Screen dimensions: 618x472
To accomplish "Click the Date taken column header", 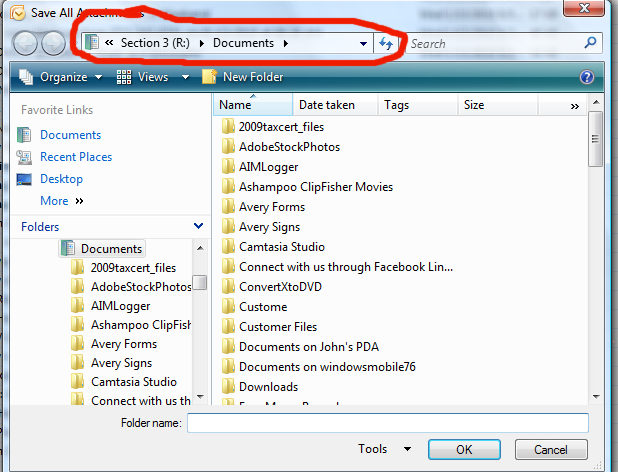I will 326,105.
